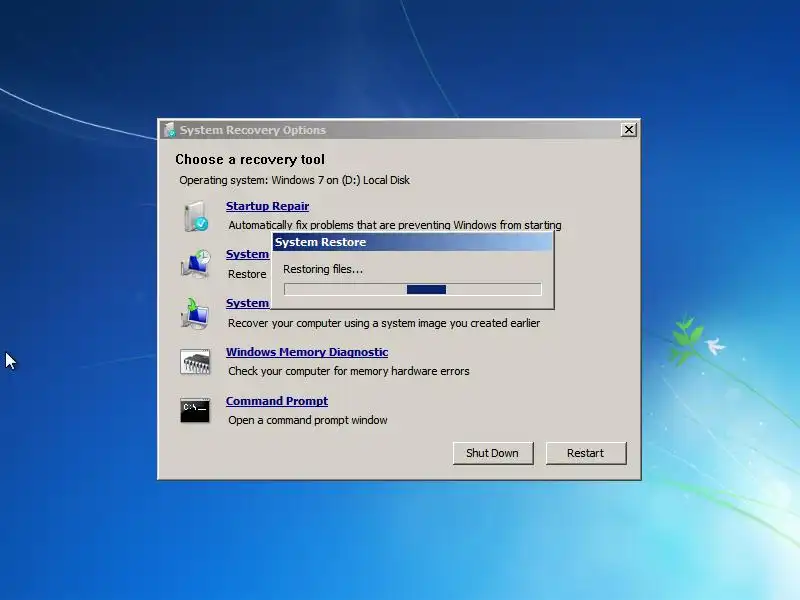Click the partially hidden System Image Recovery link
800x600 pixels.
[x=247, y=303]
